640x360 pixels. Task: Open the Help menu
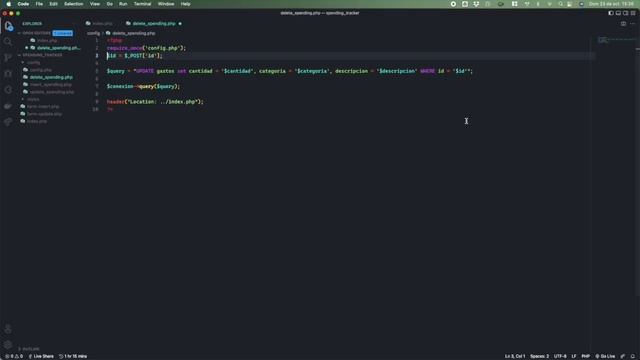tap(185, 4)
